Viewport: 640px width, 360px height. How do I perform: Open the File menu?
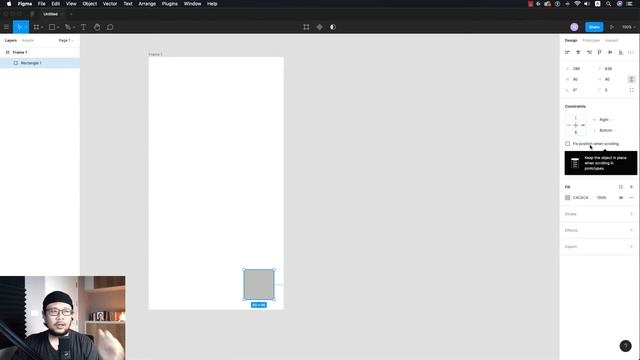[42, 4]
